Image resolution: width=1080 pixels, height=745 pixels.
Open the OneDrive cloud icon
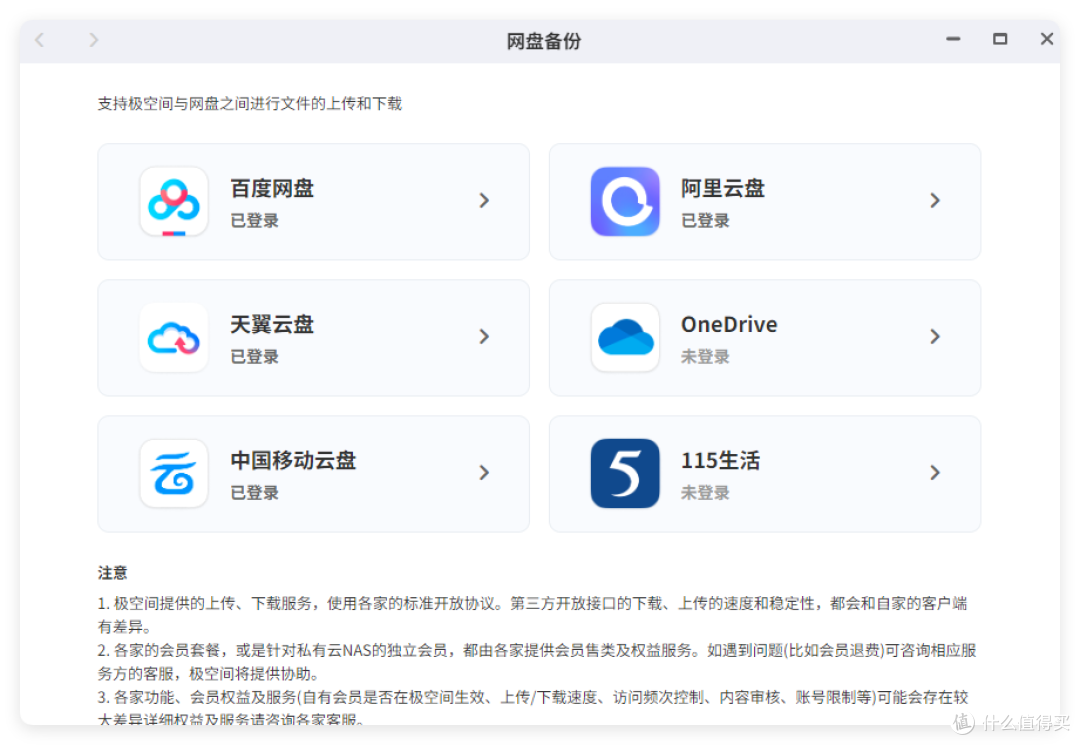[625, 337]
